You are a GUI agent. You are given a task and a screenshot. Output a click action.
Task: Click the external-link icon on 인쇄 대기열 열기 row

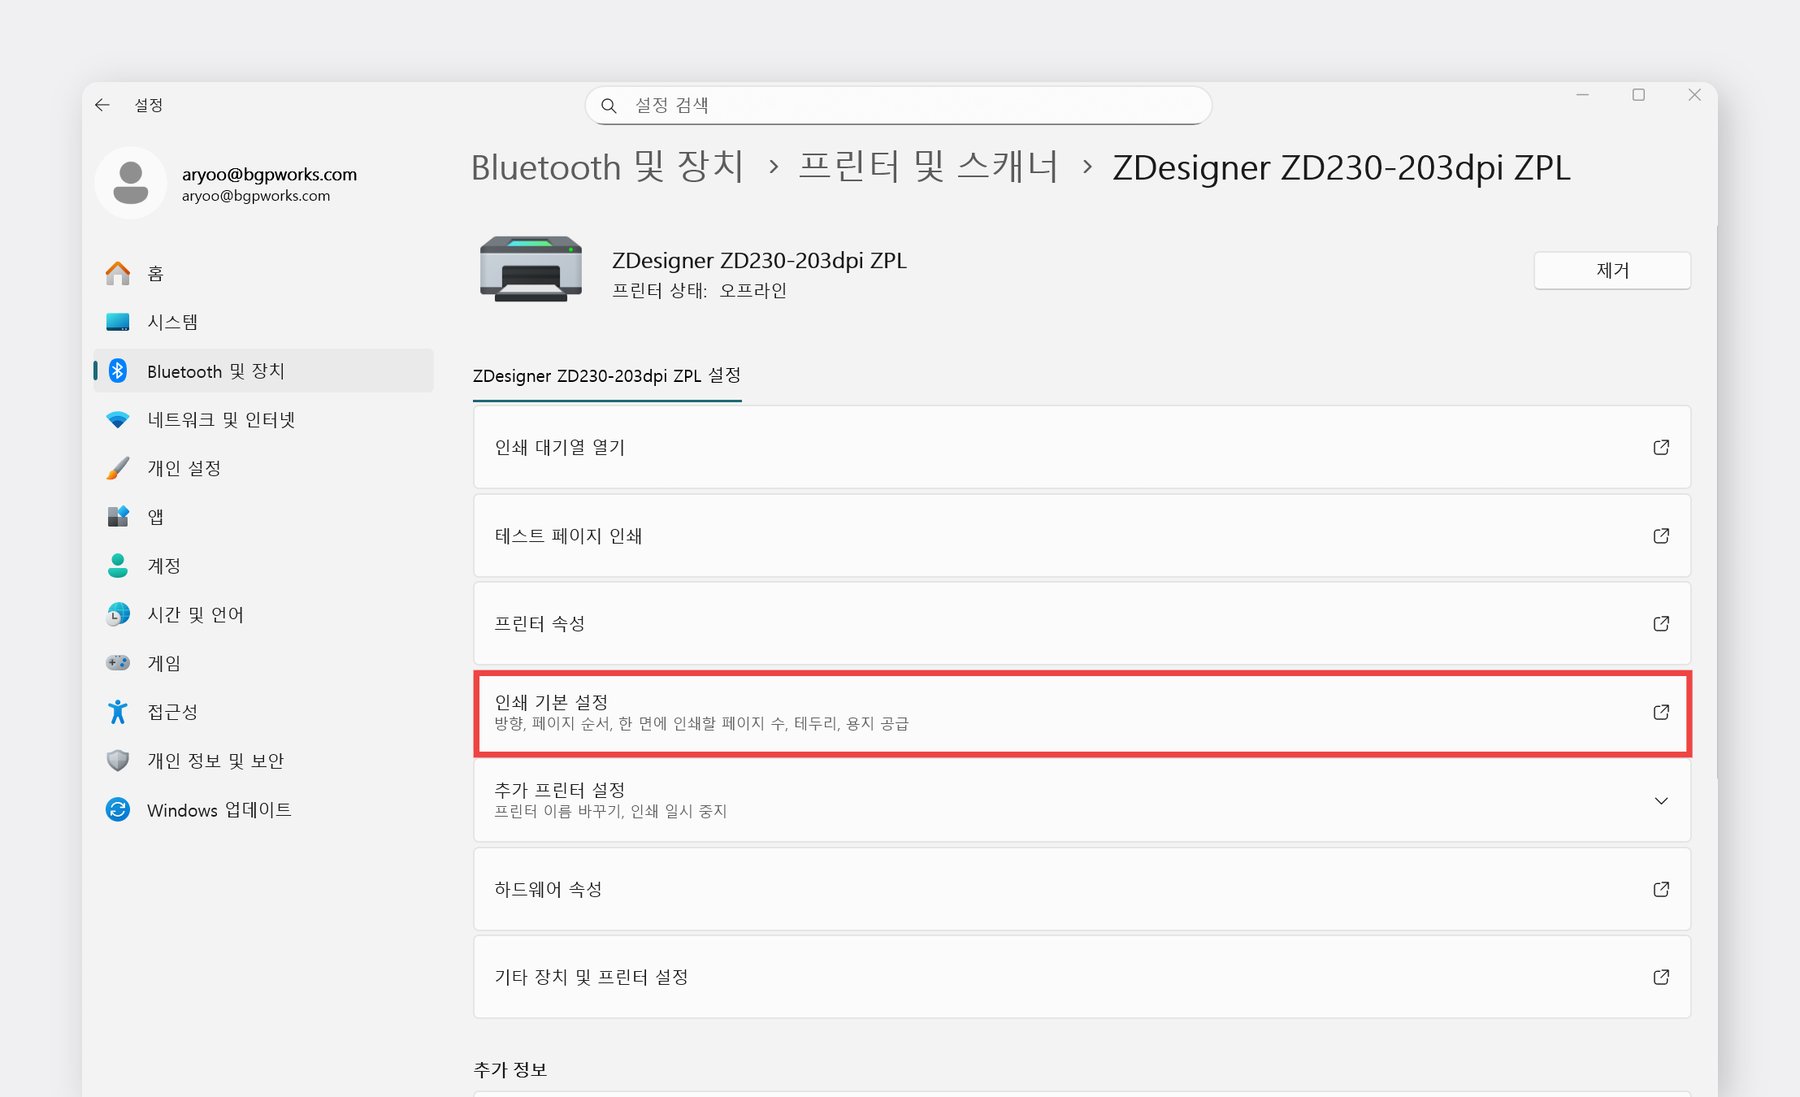pos(1660,447)
